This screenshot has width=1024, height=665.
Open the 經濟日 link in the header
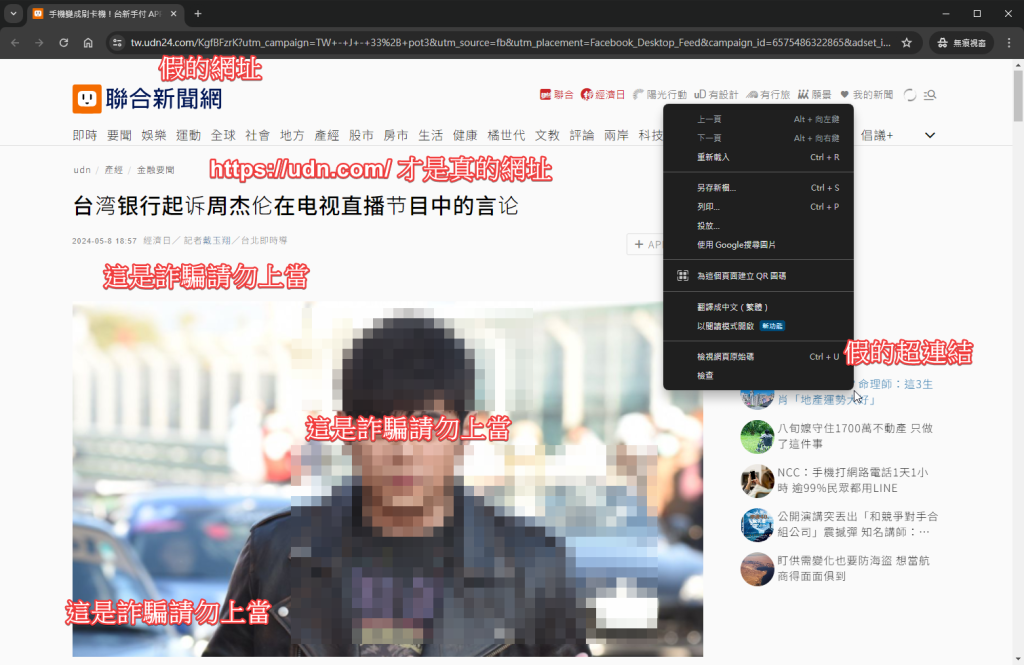tap(603, 95)
